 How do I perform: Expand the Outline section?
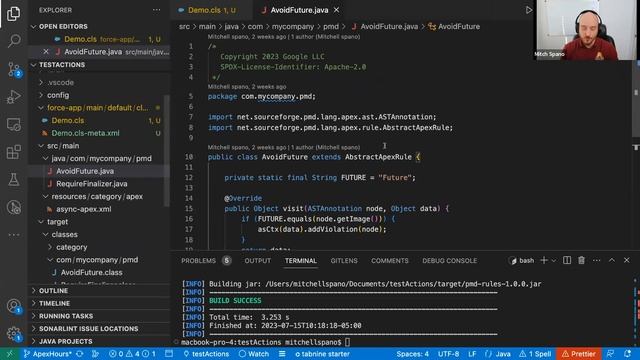pos(53,291)
